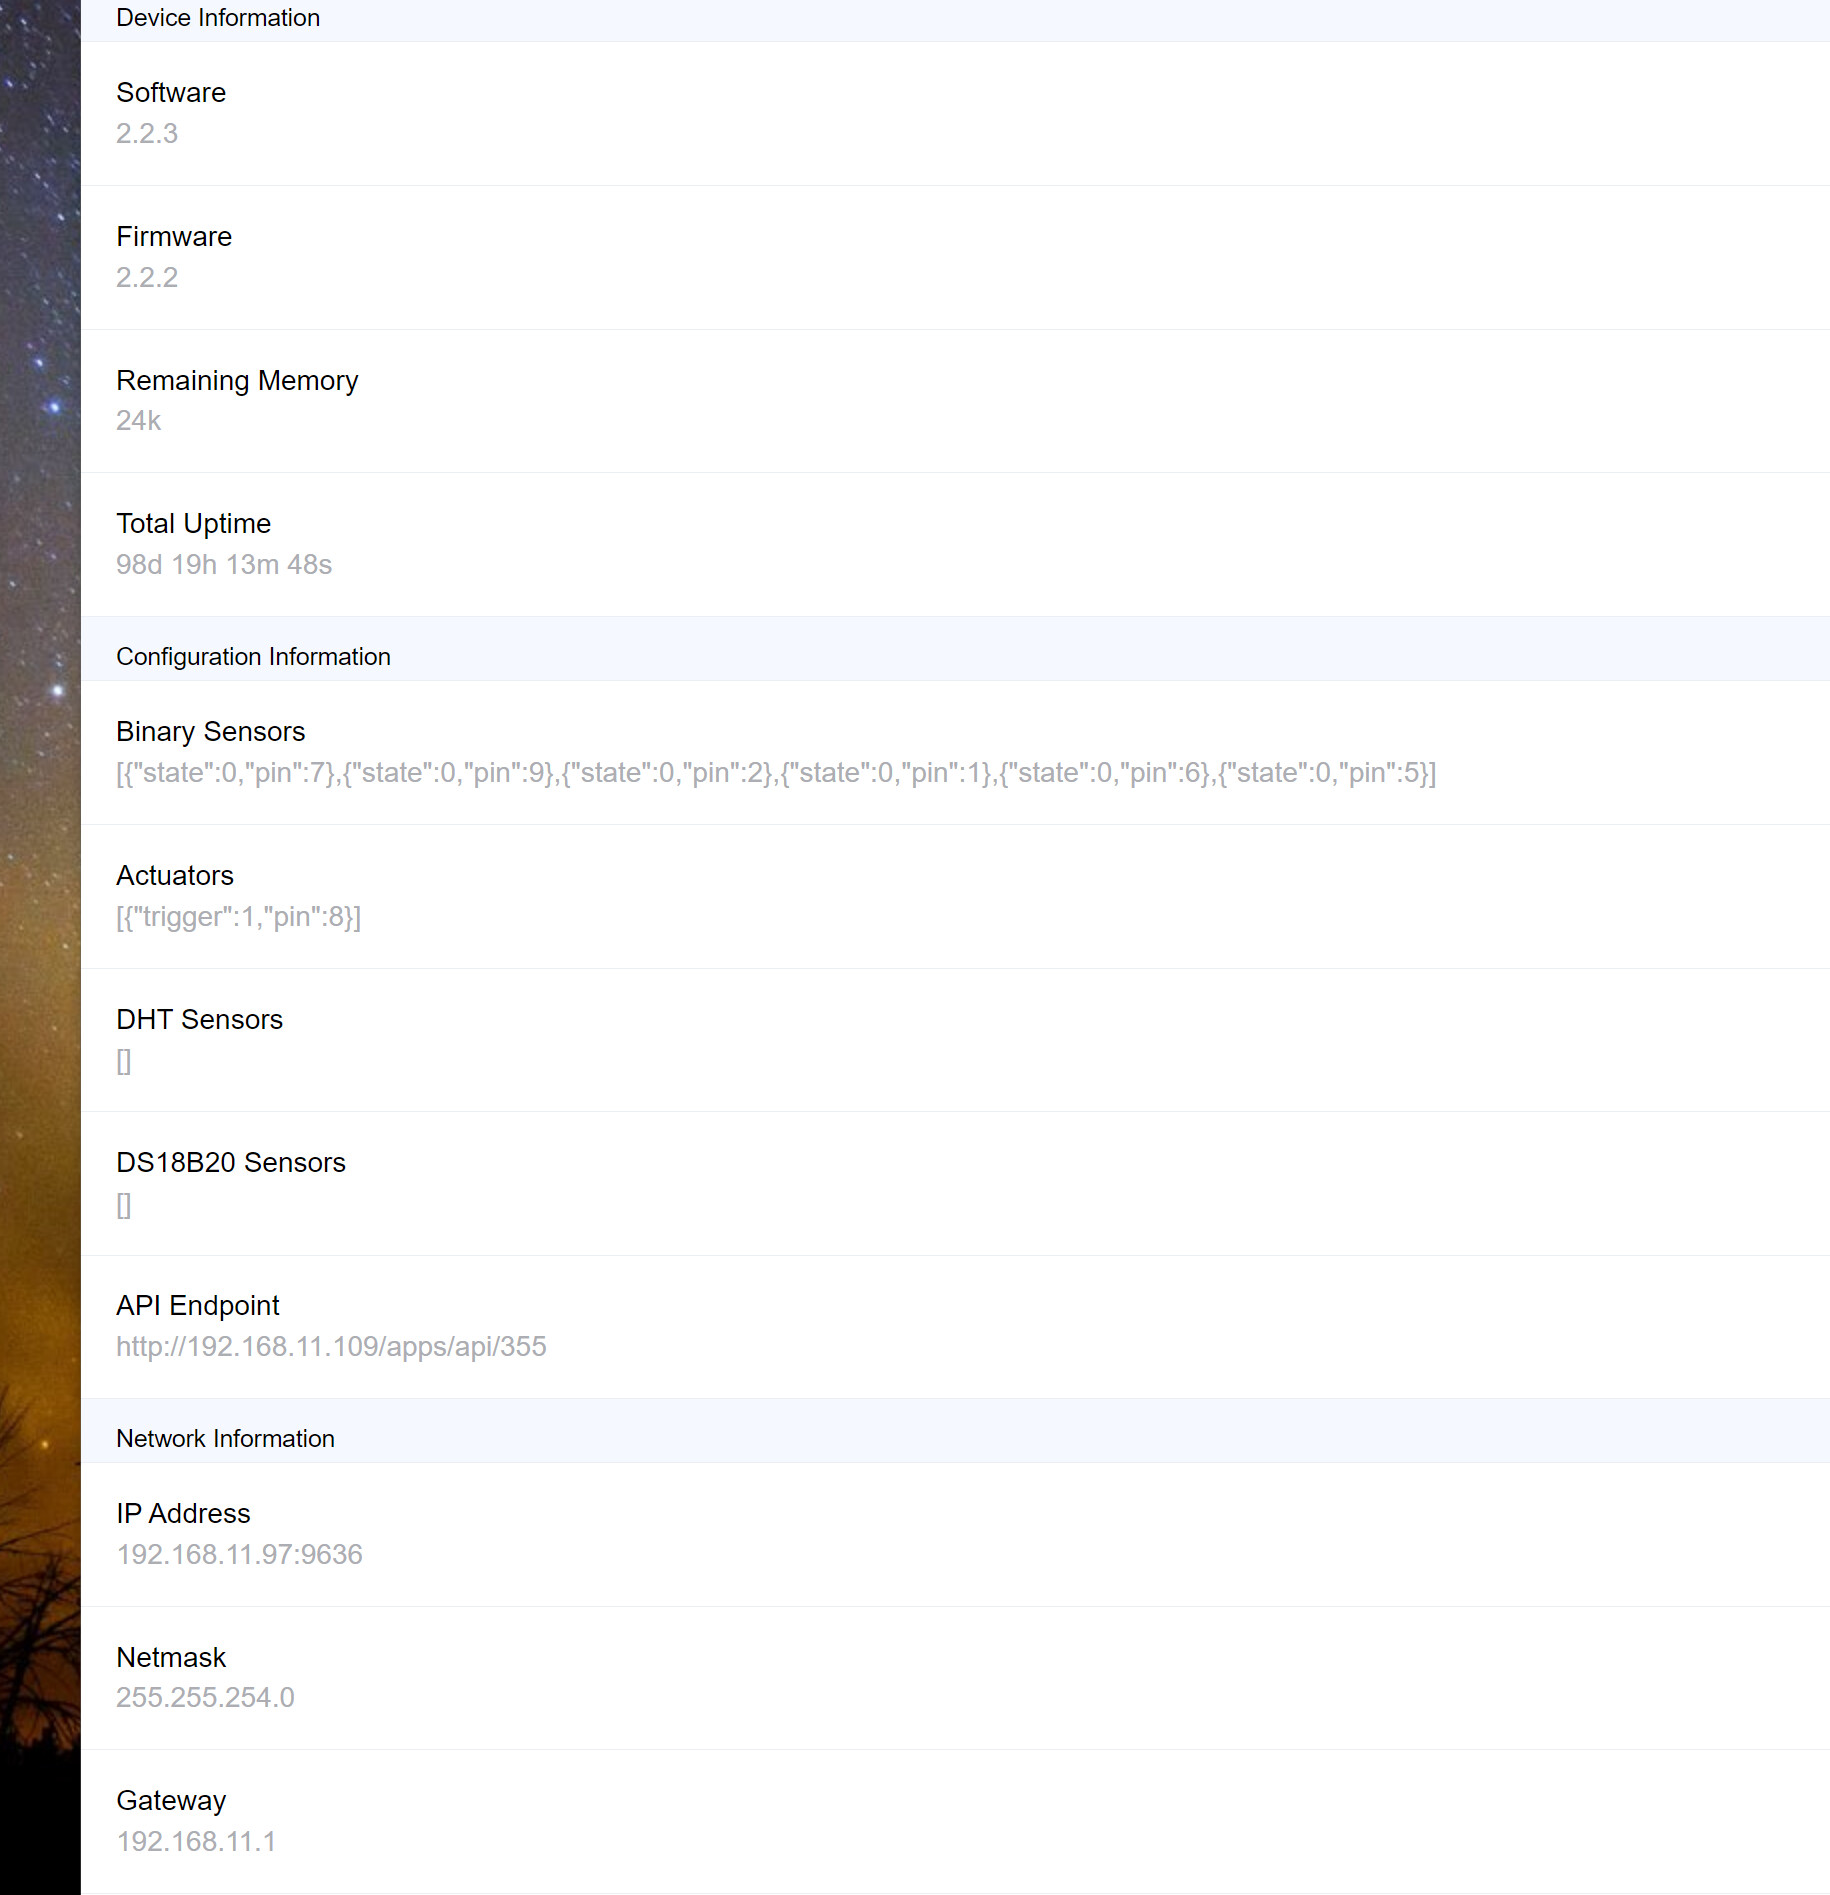Viewport: 1830px width, 1895px height.
Task: Click the Total Uptime value
Action: click(x=224, y=564)
